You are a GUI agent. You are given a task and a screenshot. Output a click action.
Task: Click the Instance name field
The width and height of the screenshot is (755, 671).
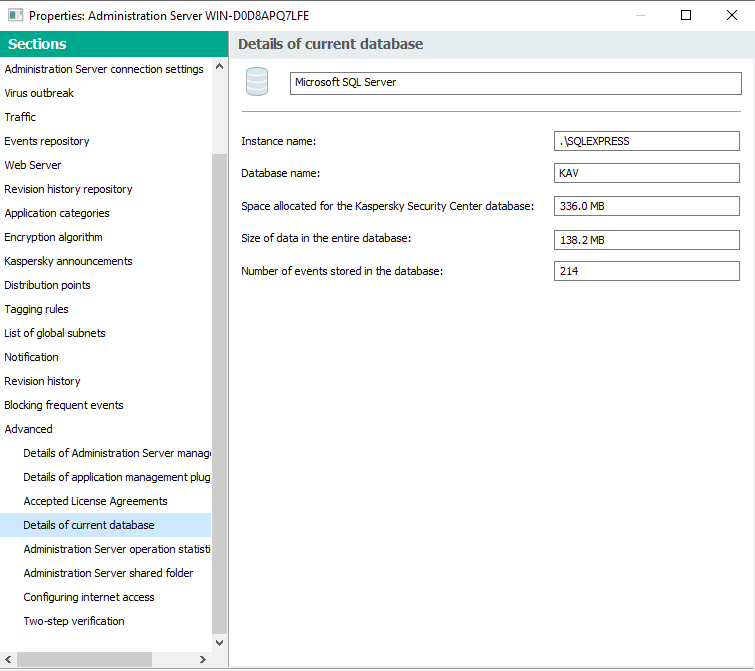coord(646,141)
